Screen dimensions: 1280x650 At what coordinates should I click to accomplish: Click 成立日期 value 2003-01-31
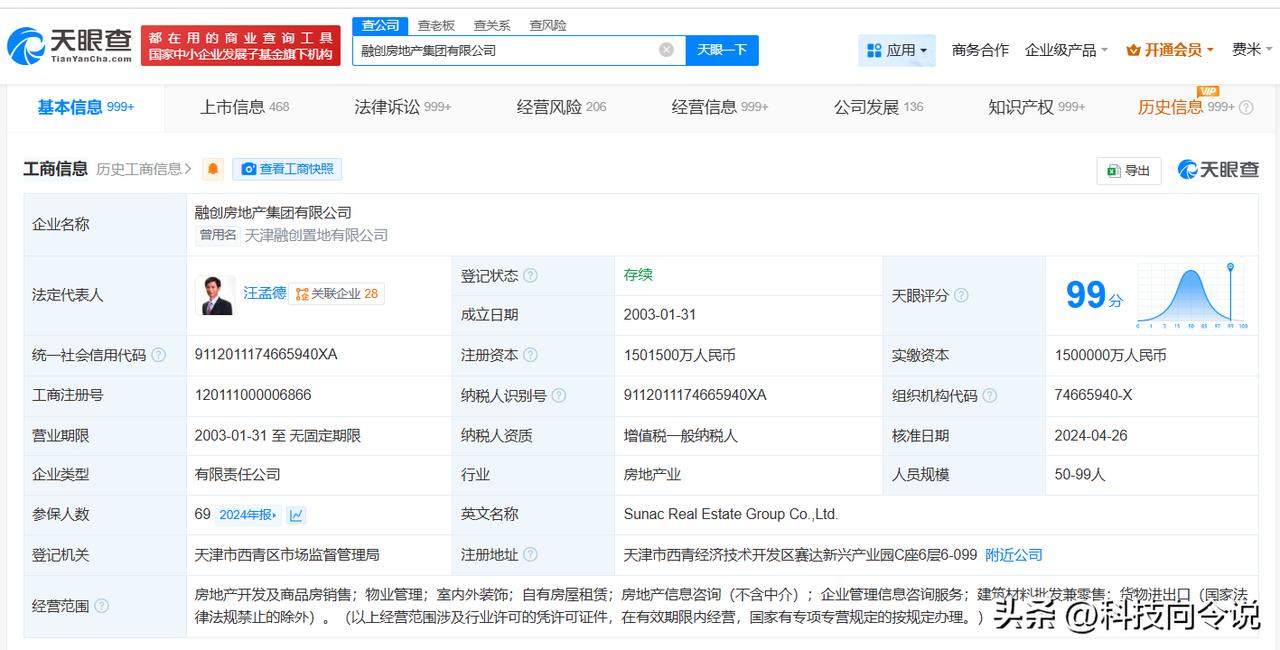(660, 314)
